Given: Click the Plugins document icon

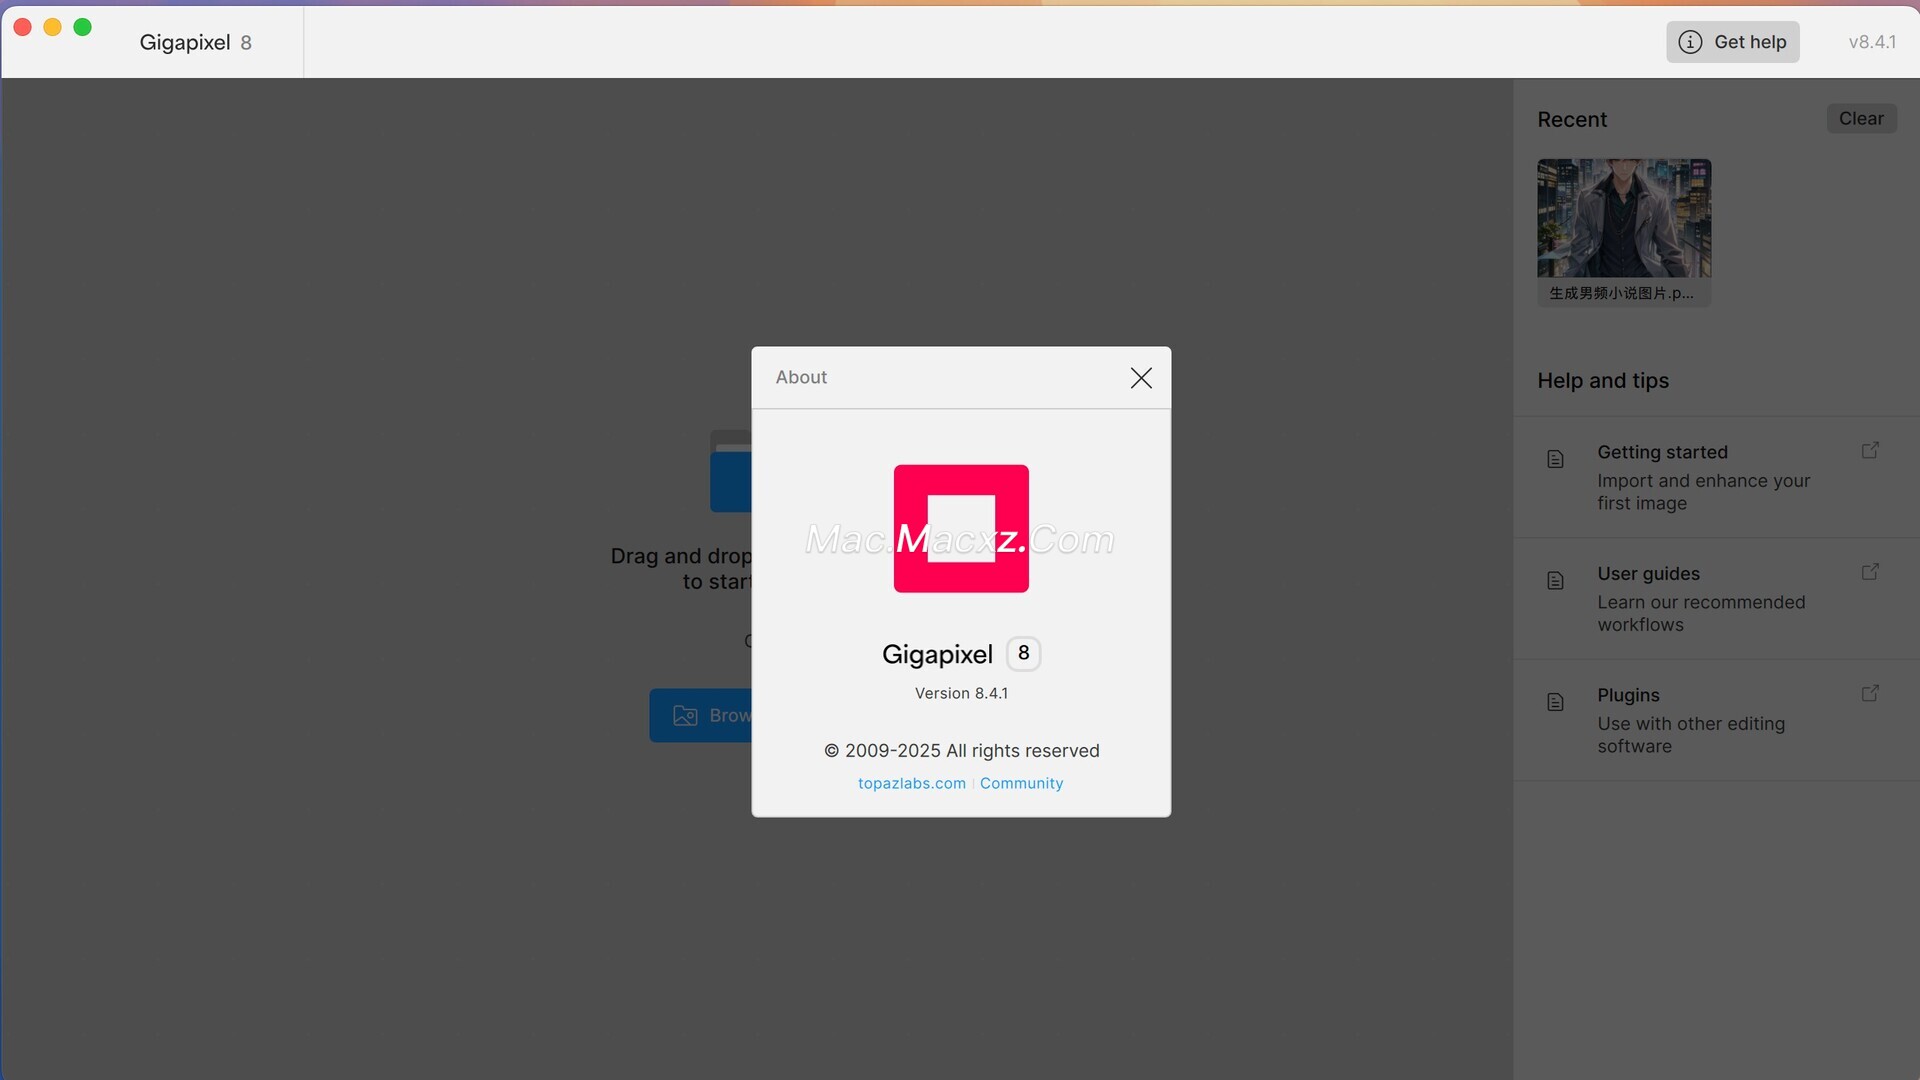Looking at the screenshot, I should point(1555,702).
